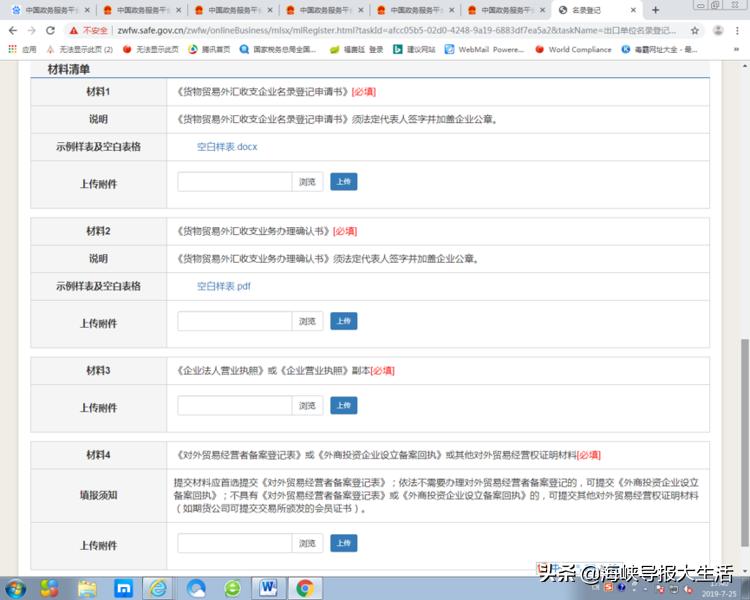
Task: Click 浏览 for 材料3 business license
Action: click(308, 405)
